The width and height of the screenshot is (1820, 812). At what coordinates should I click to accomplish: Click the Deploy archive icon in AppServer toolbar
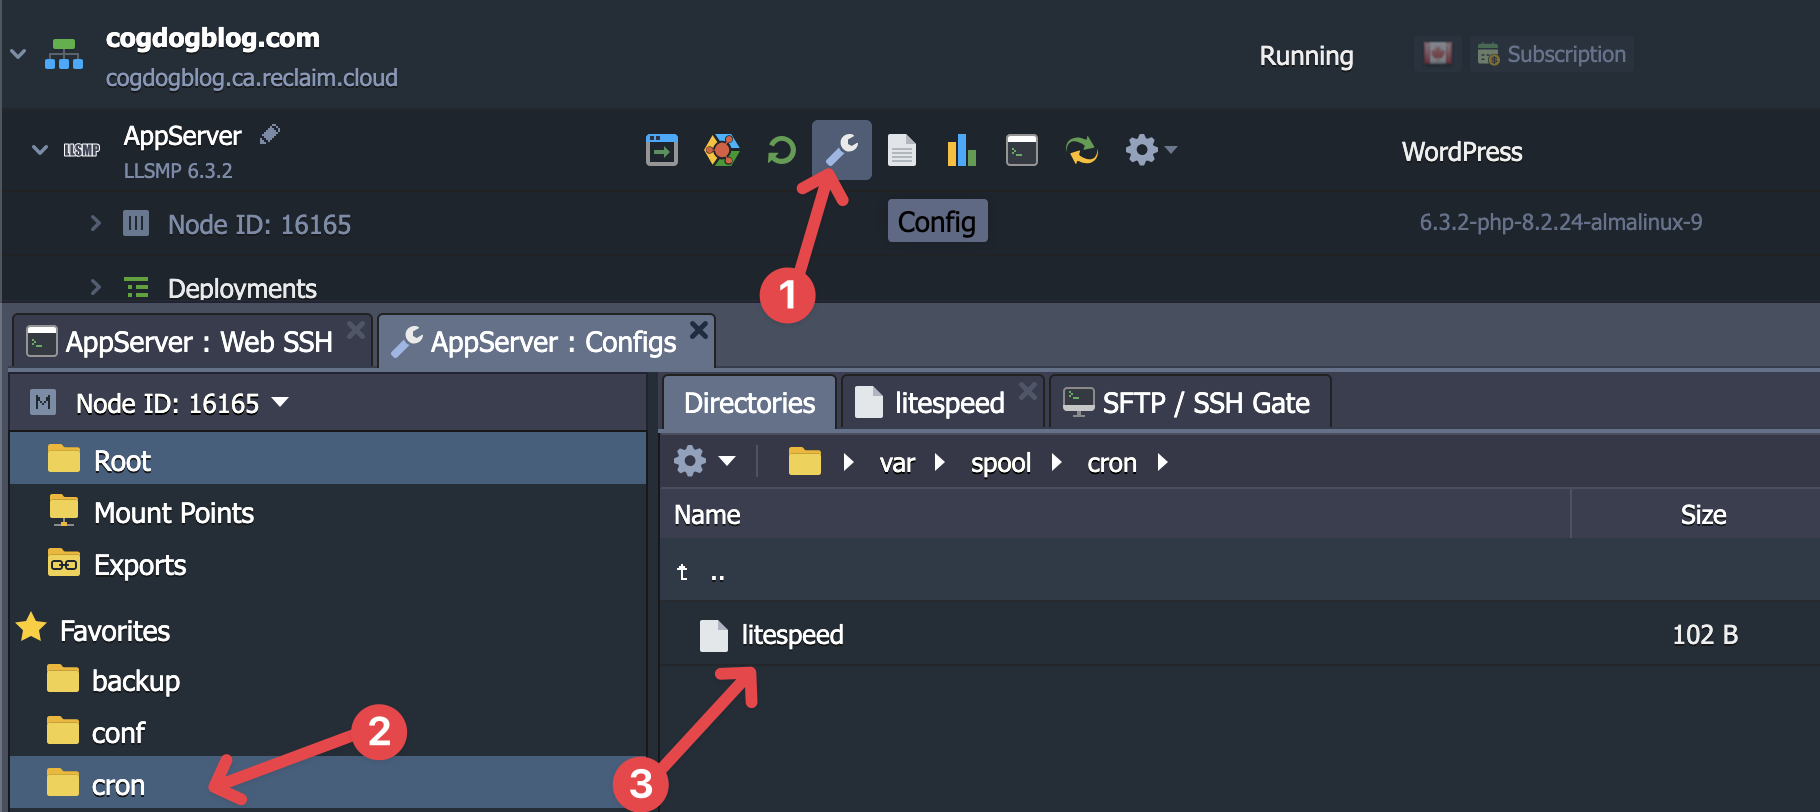[662, 150]
